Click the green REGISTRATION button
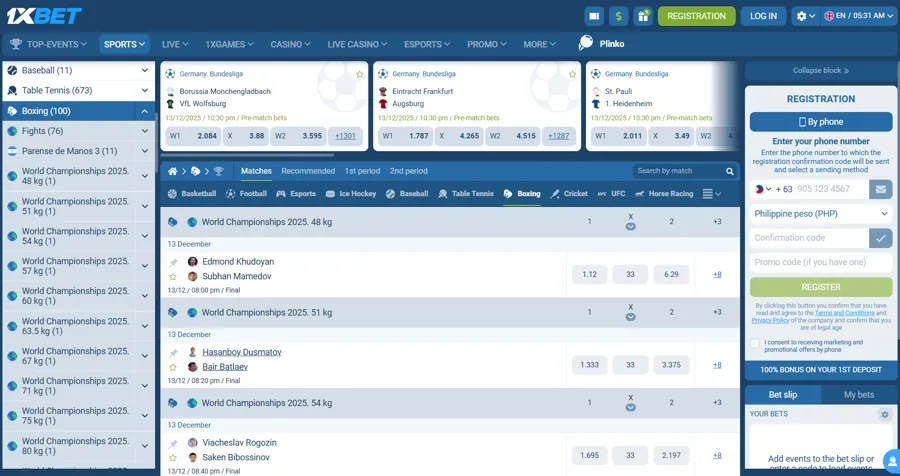Viewport: 900px width, 476px height. (696, 16)
